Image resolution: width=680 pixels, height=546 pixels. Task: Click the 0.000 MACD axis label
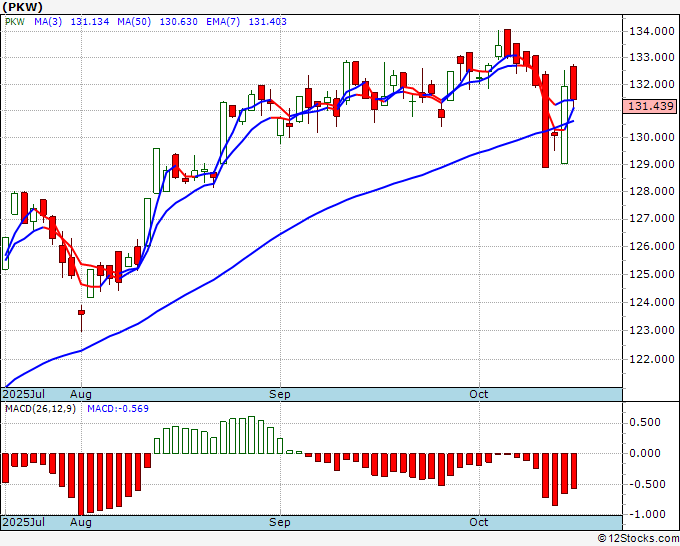644,453
